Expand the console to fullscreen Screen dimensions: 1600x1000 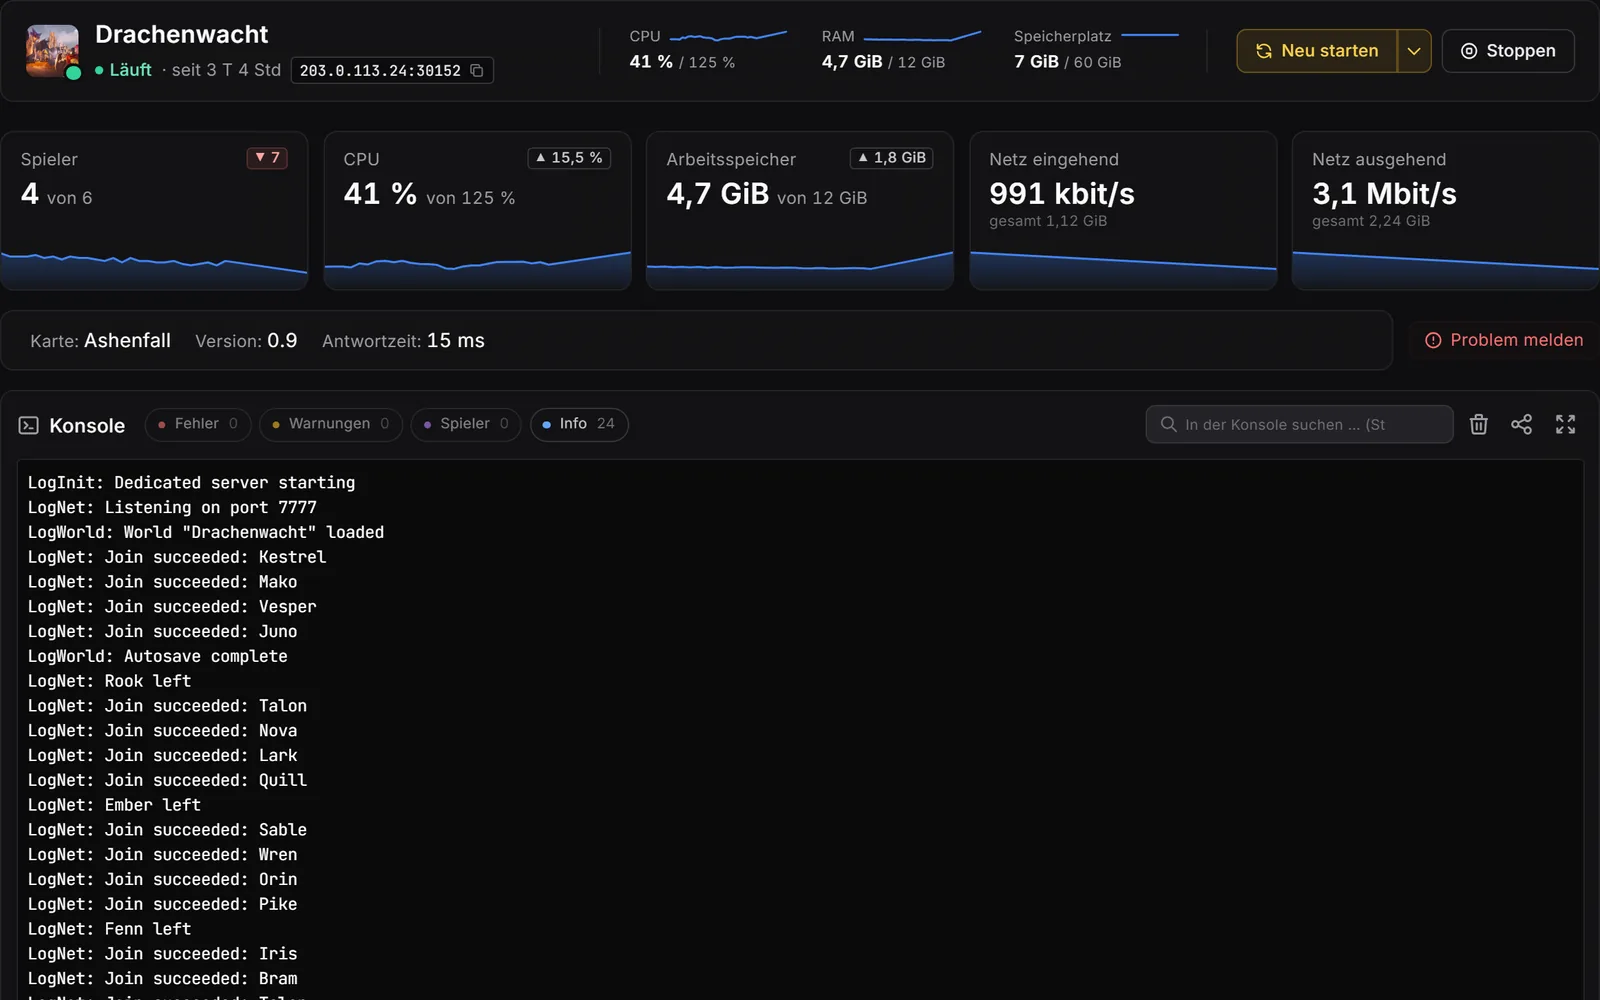coord(1565,424)
